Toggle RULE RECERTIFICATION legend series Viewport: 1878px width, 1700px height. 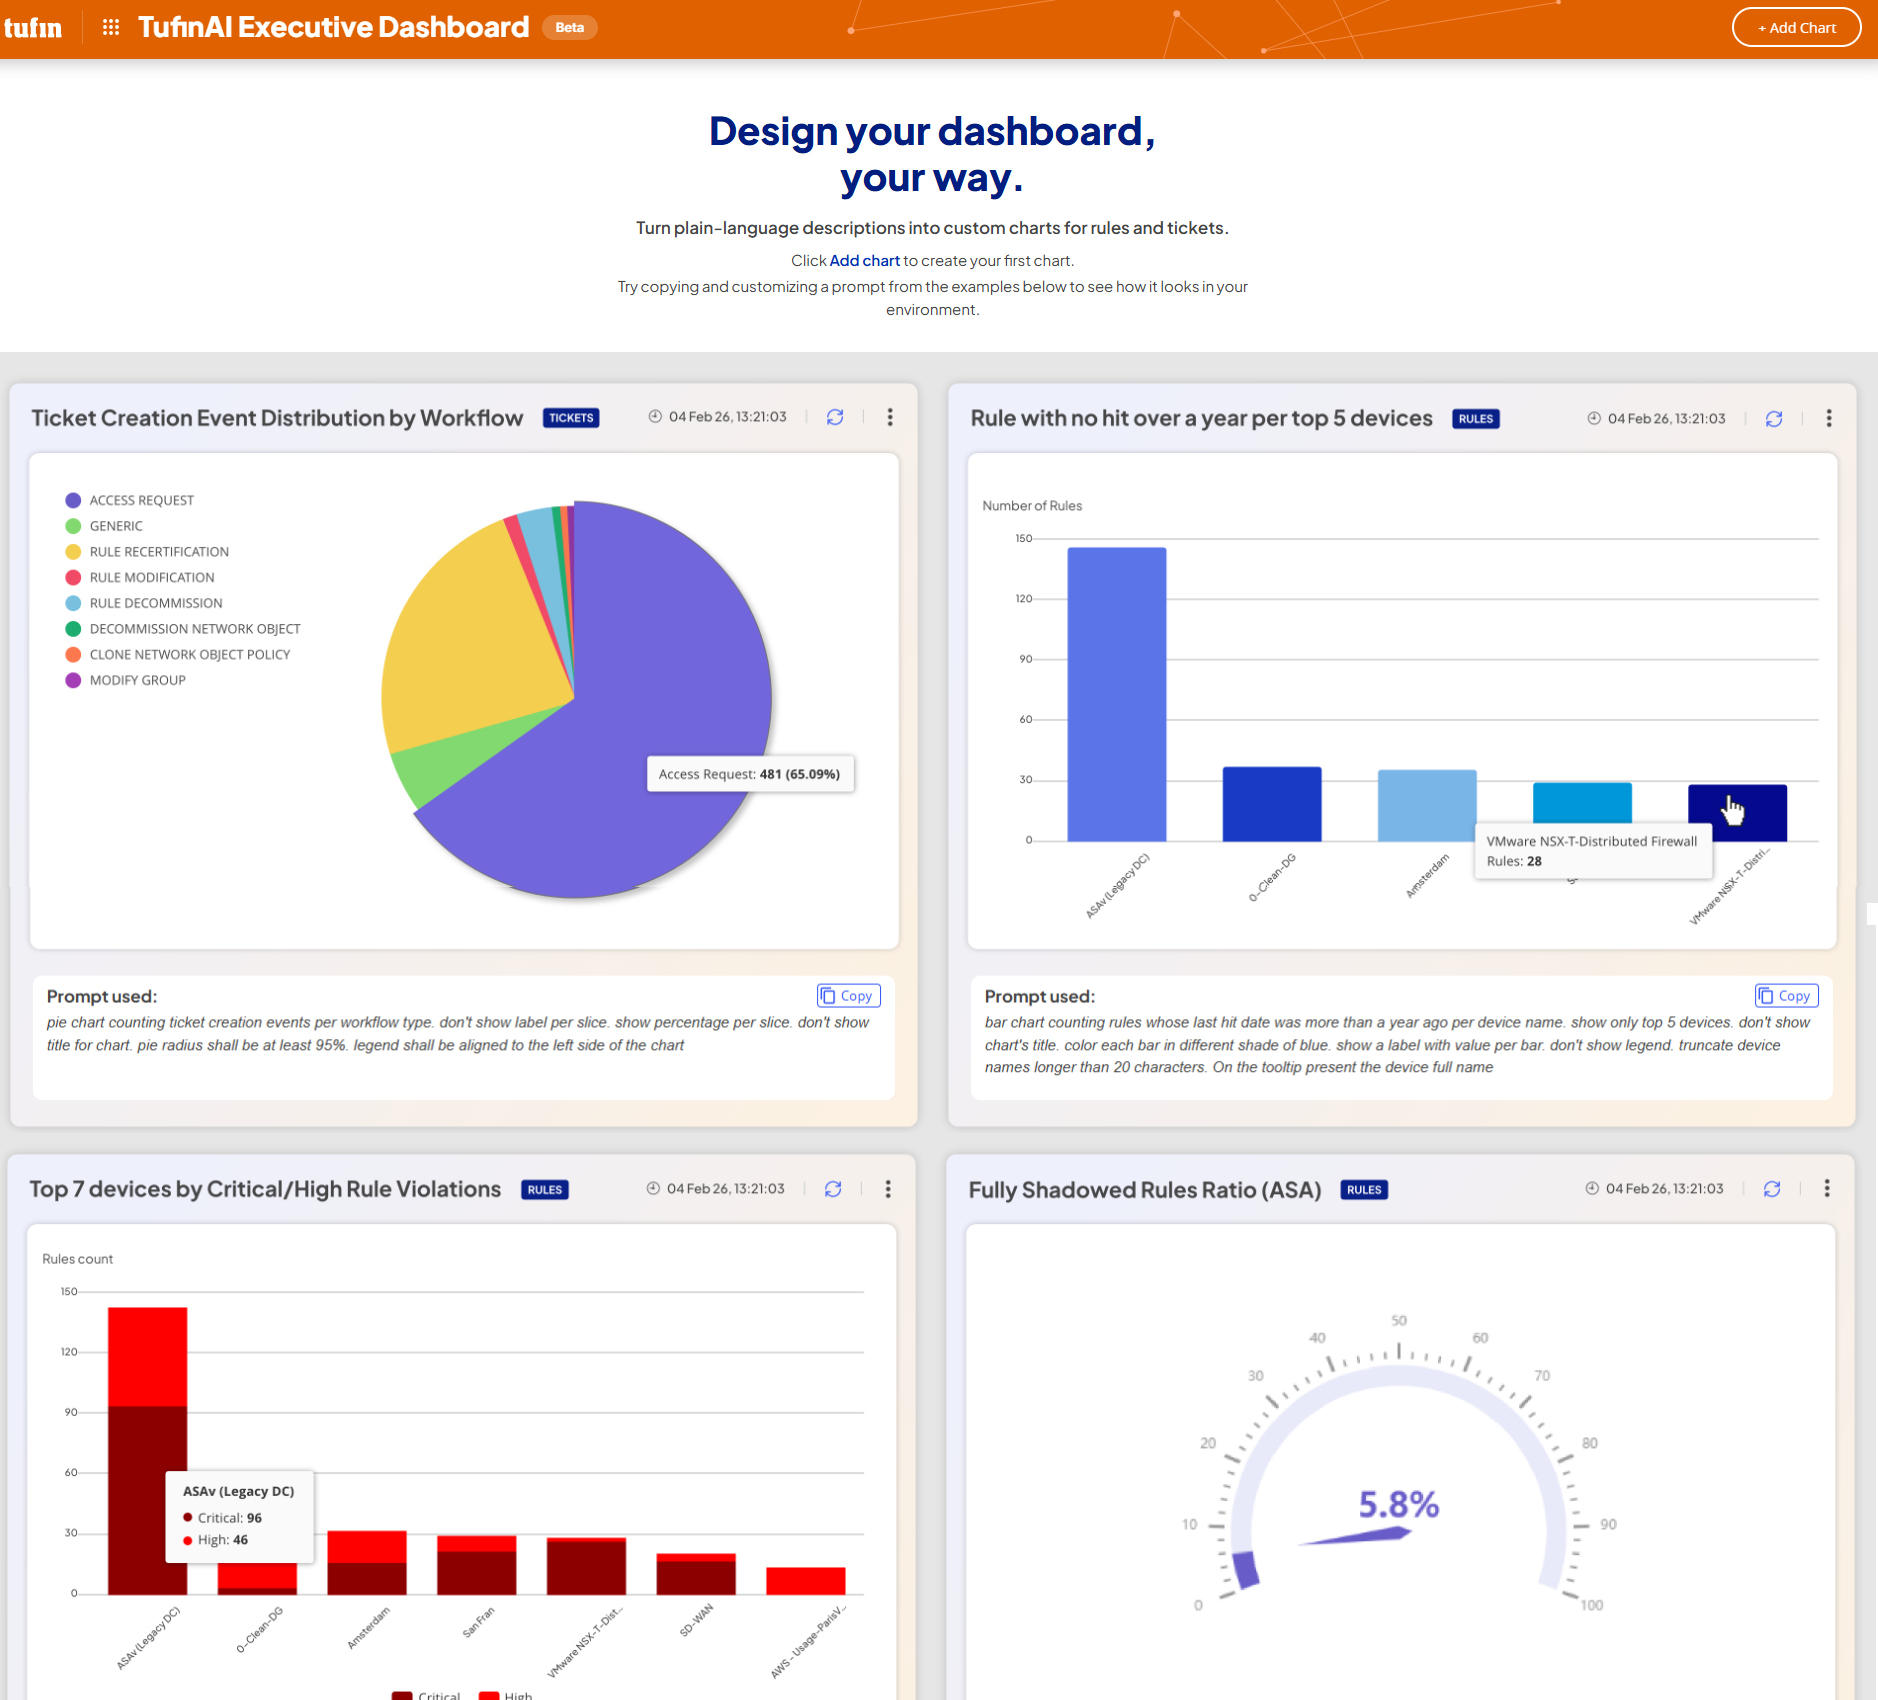pyautogui.click(x=158, y=552)
